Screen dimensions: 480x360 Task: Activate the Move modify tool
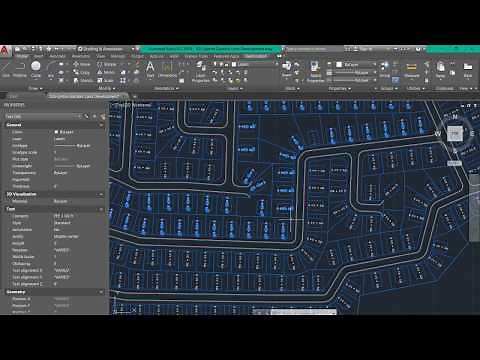pyautogui.click(x=82, y=64)
